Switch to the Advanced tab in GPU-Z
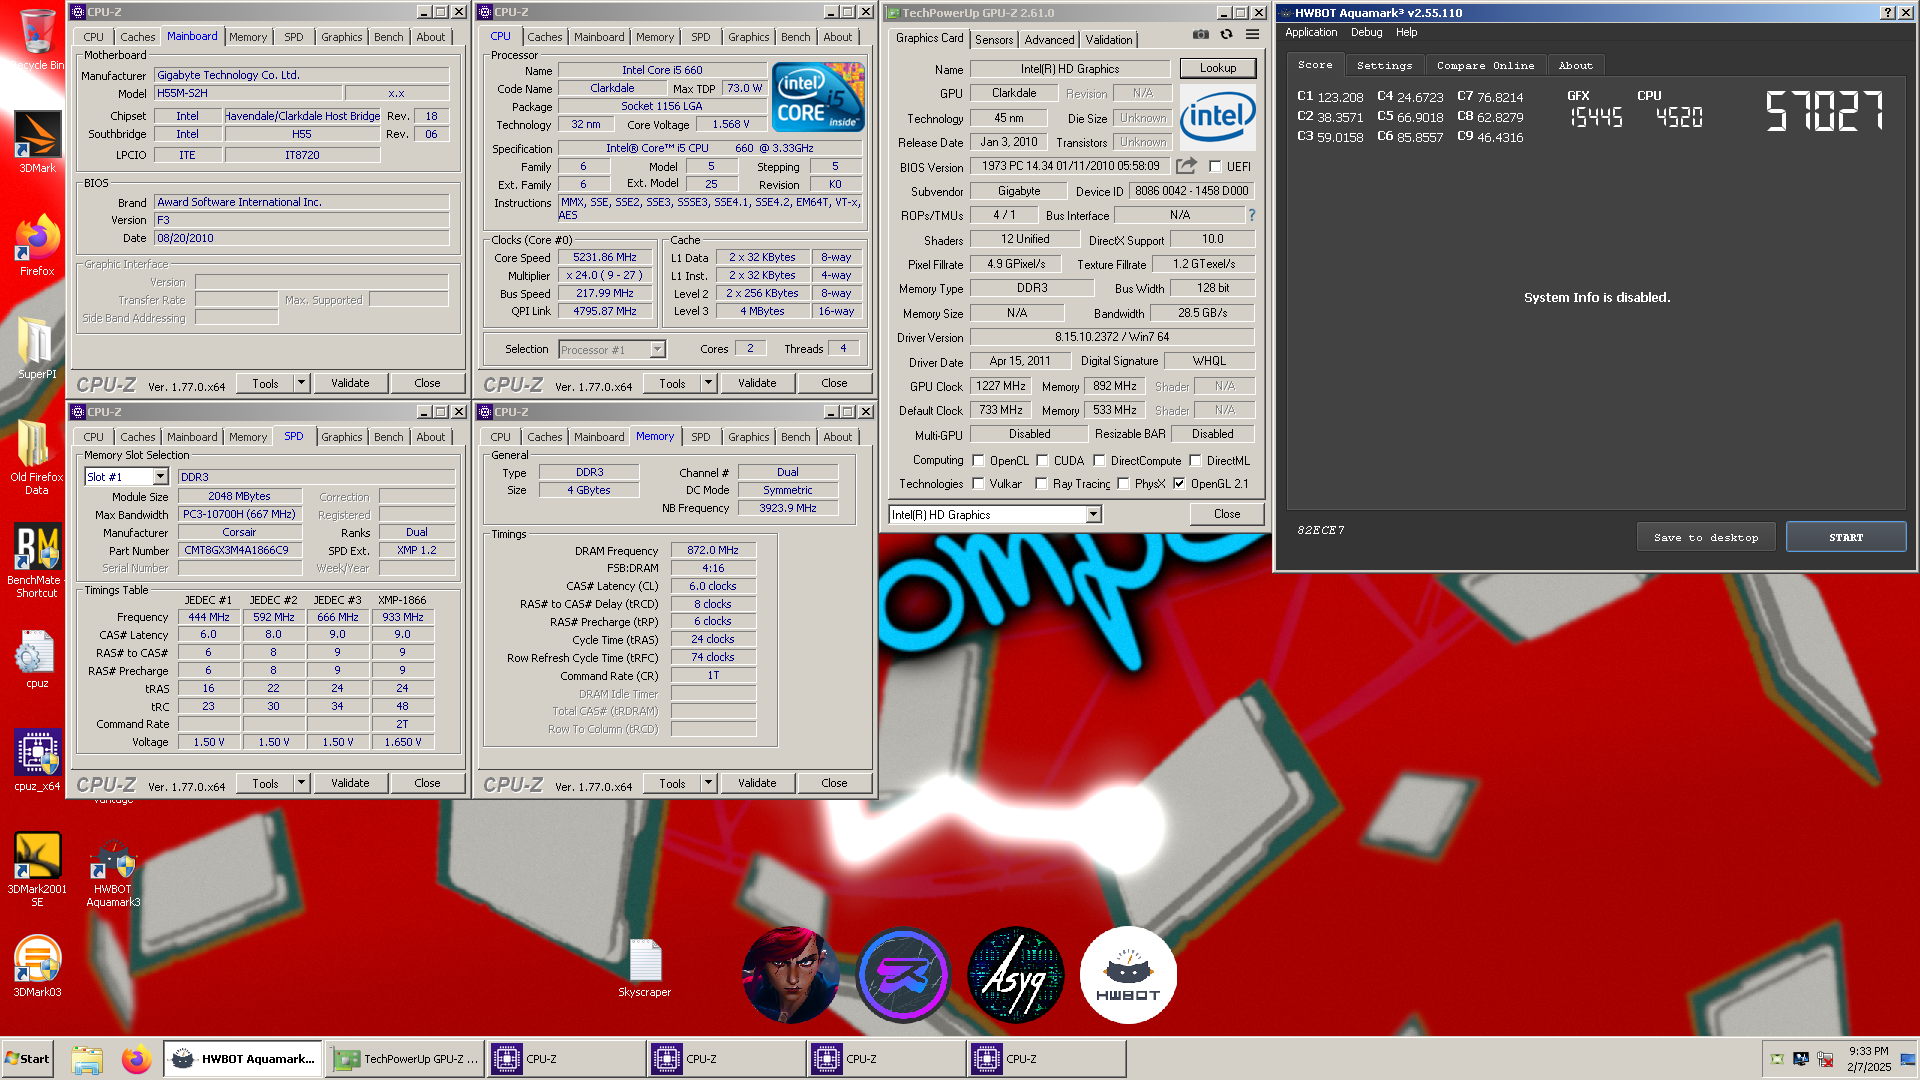 pos(1049,40)
